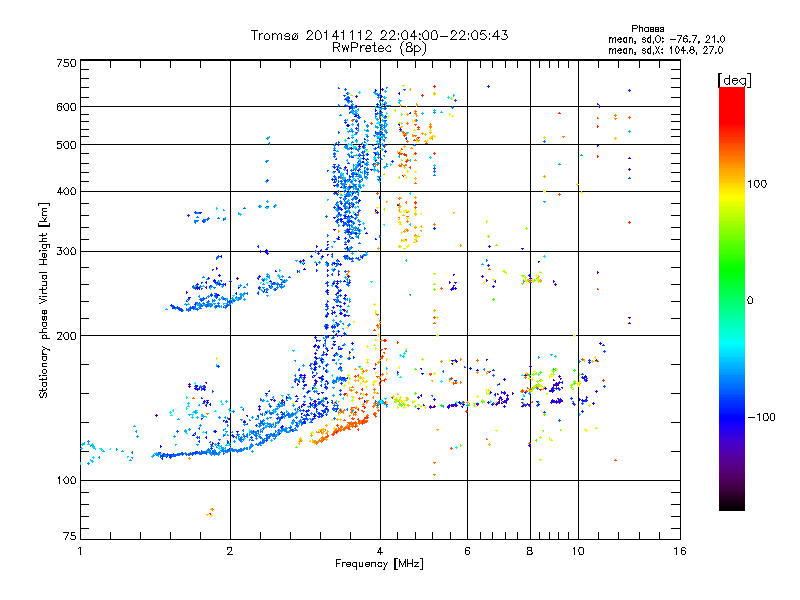Image resolution: width=800 pixels, height=600 pixels.
Task: Click the "75" y-axis tick label
Action: [70, 536]
